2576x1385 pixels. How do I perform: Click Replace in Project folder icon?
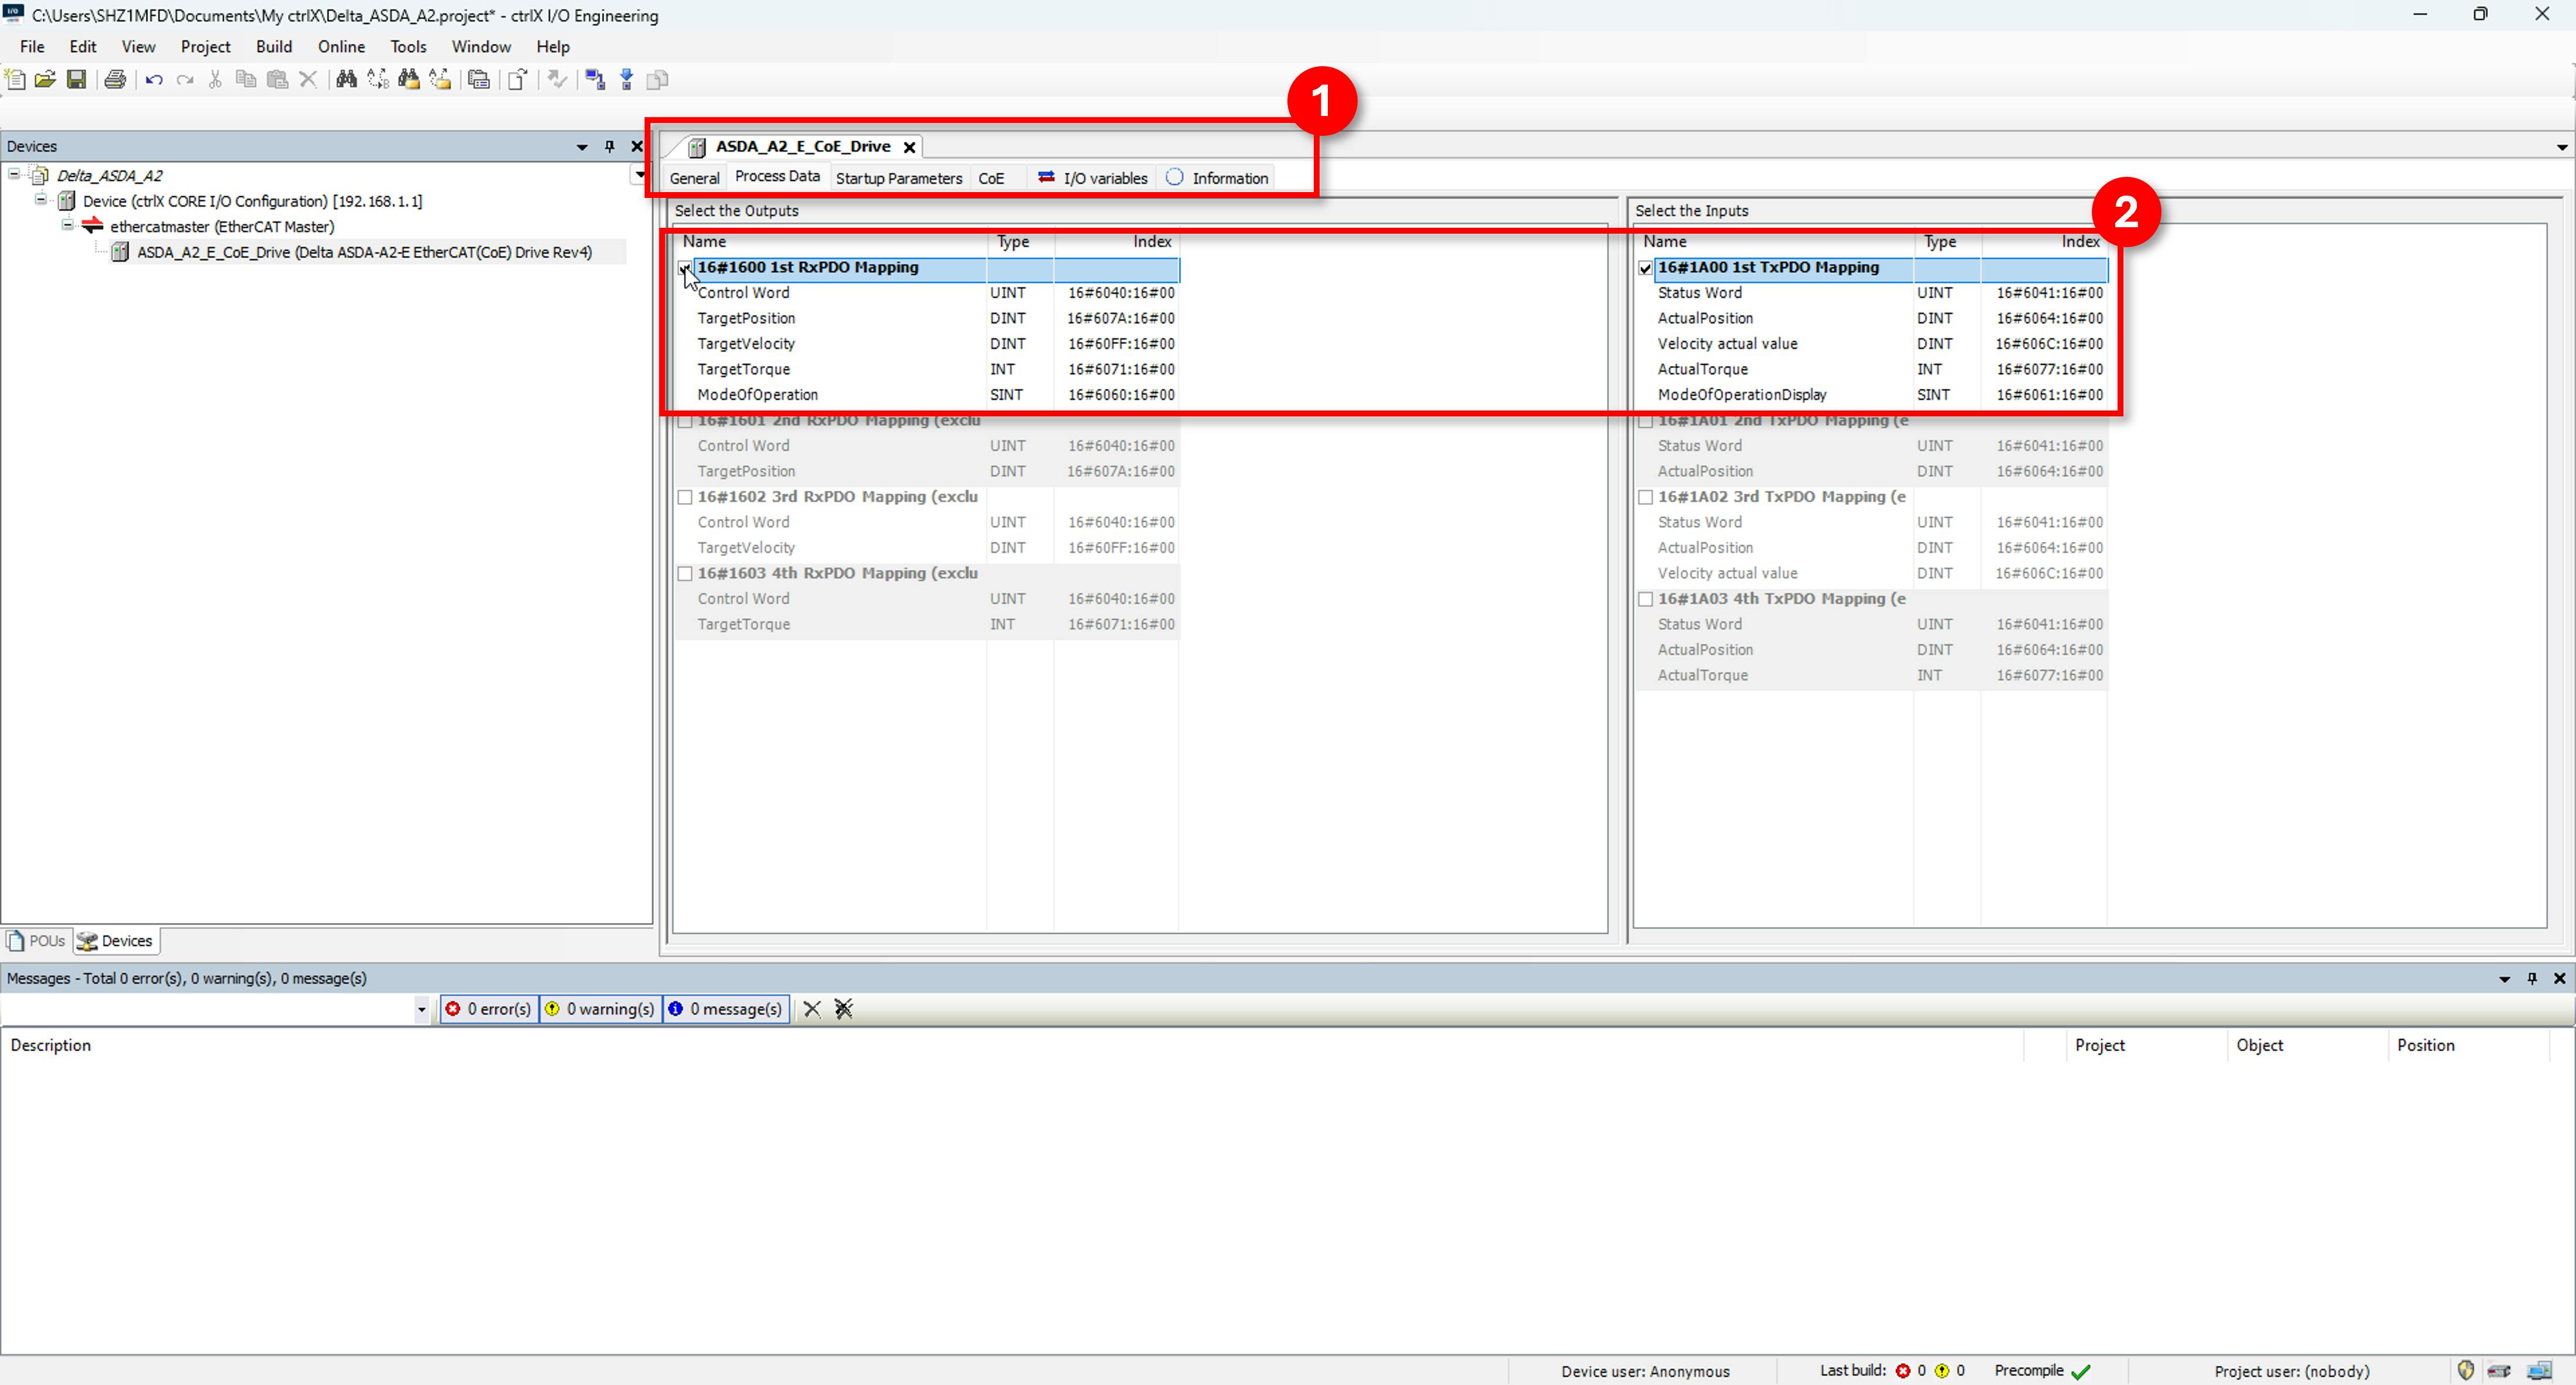(440, 80)
